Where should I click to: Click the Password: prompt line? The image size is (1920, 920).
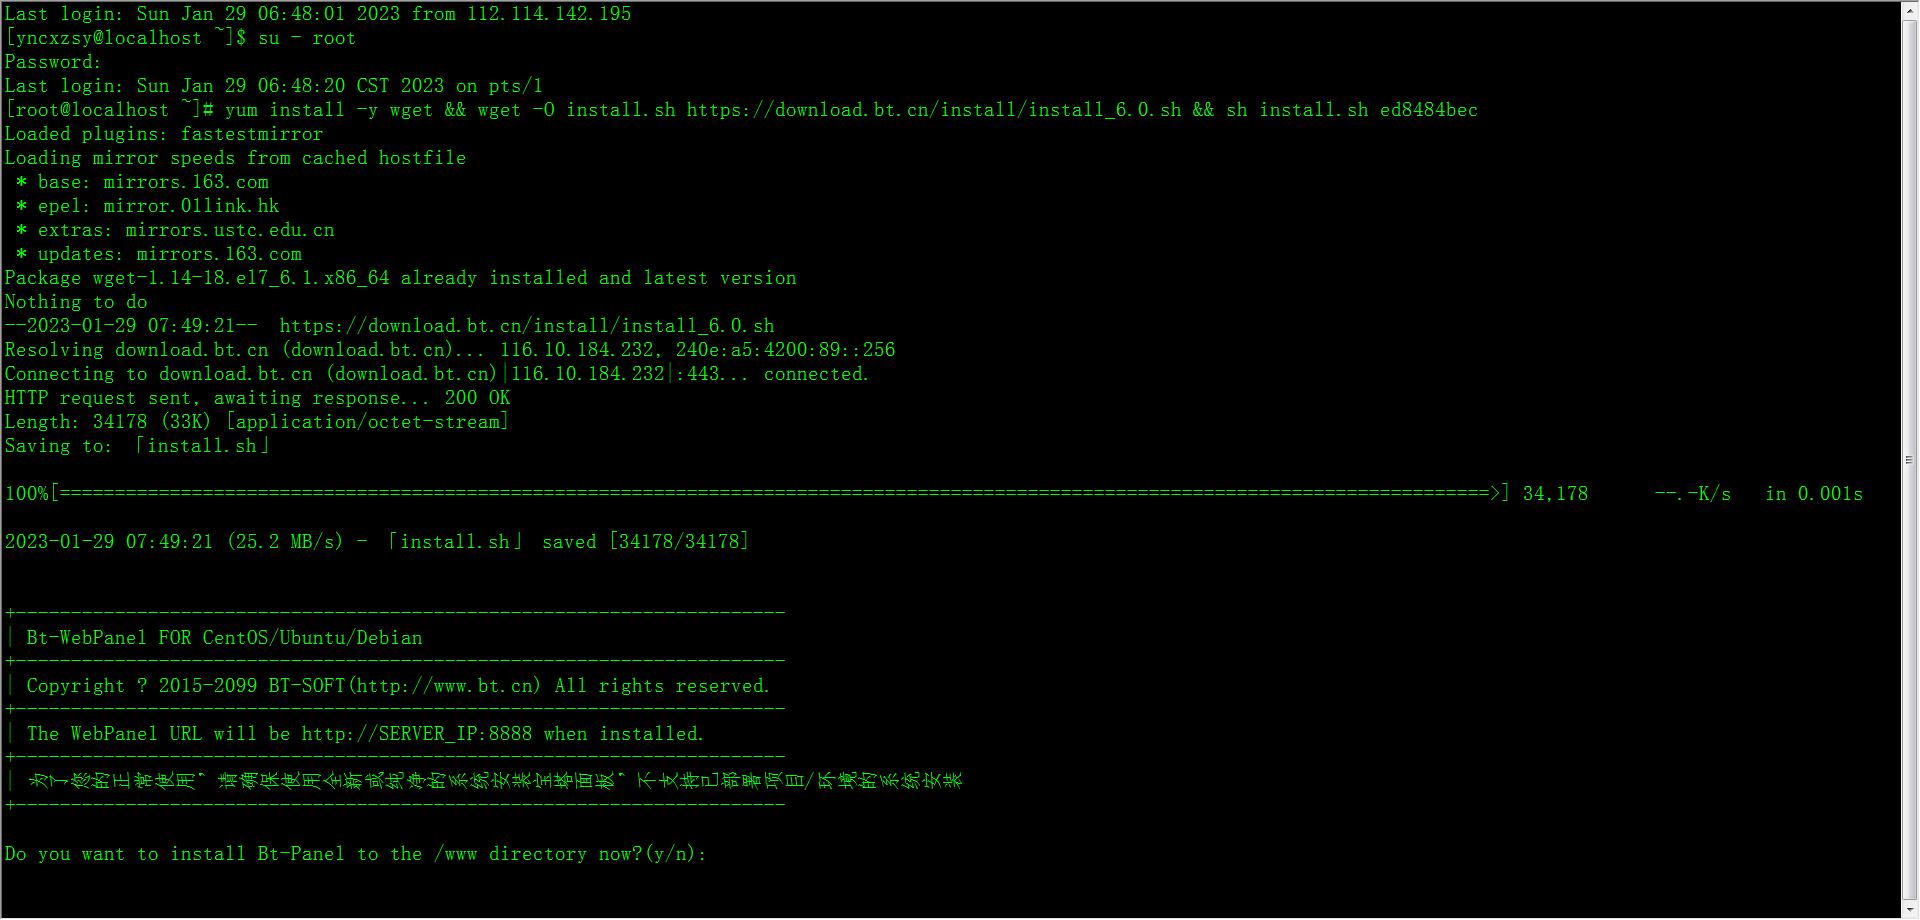pos(53,62)
